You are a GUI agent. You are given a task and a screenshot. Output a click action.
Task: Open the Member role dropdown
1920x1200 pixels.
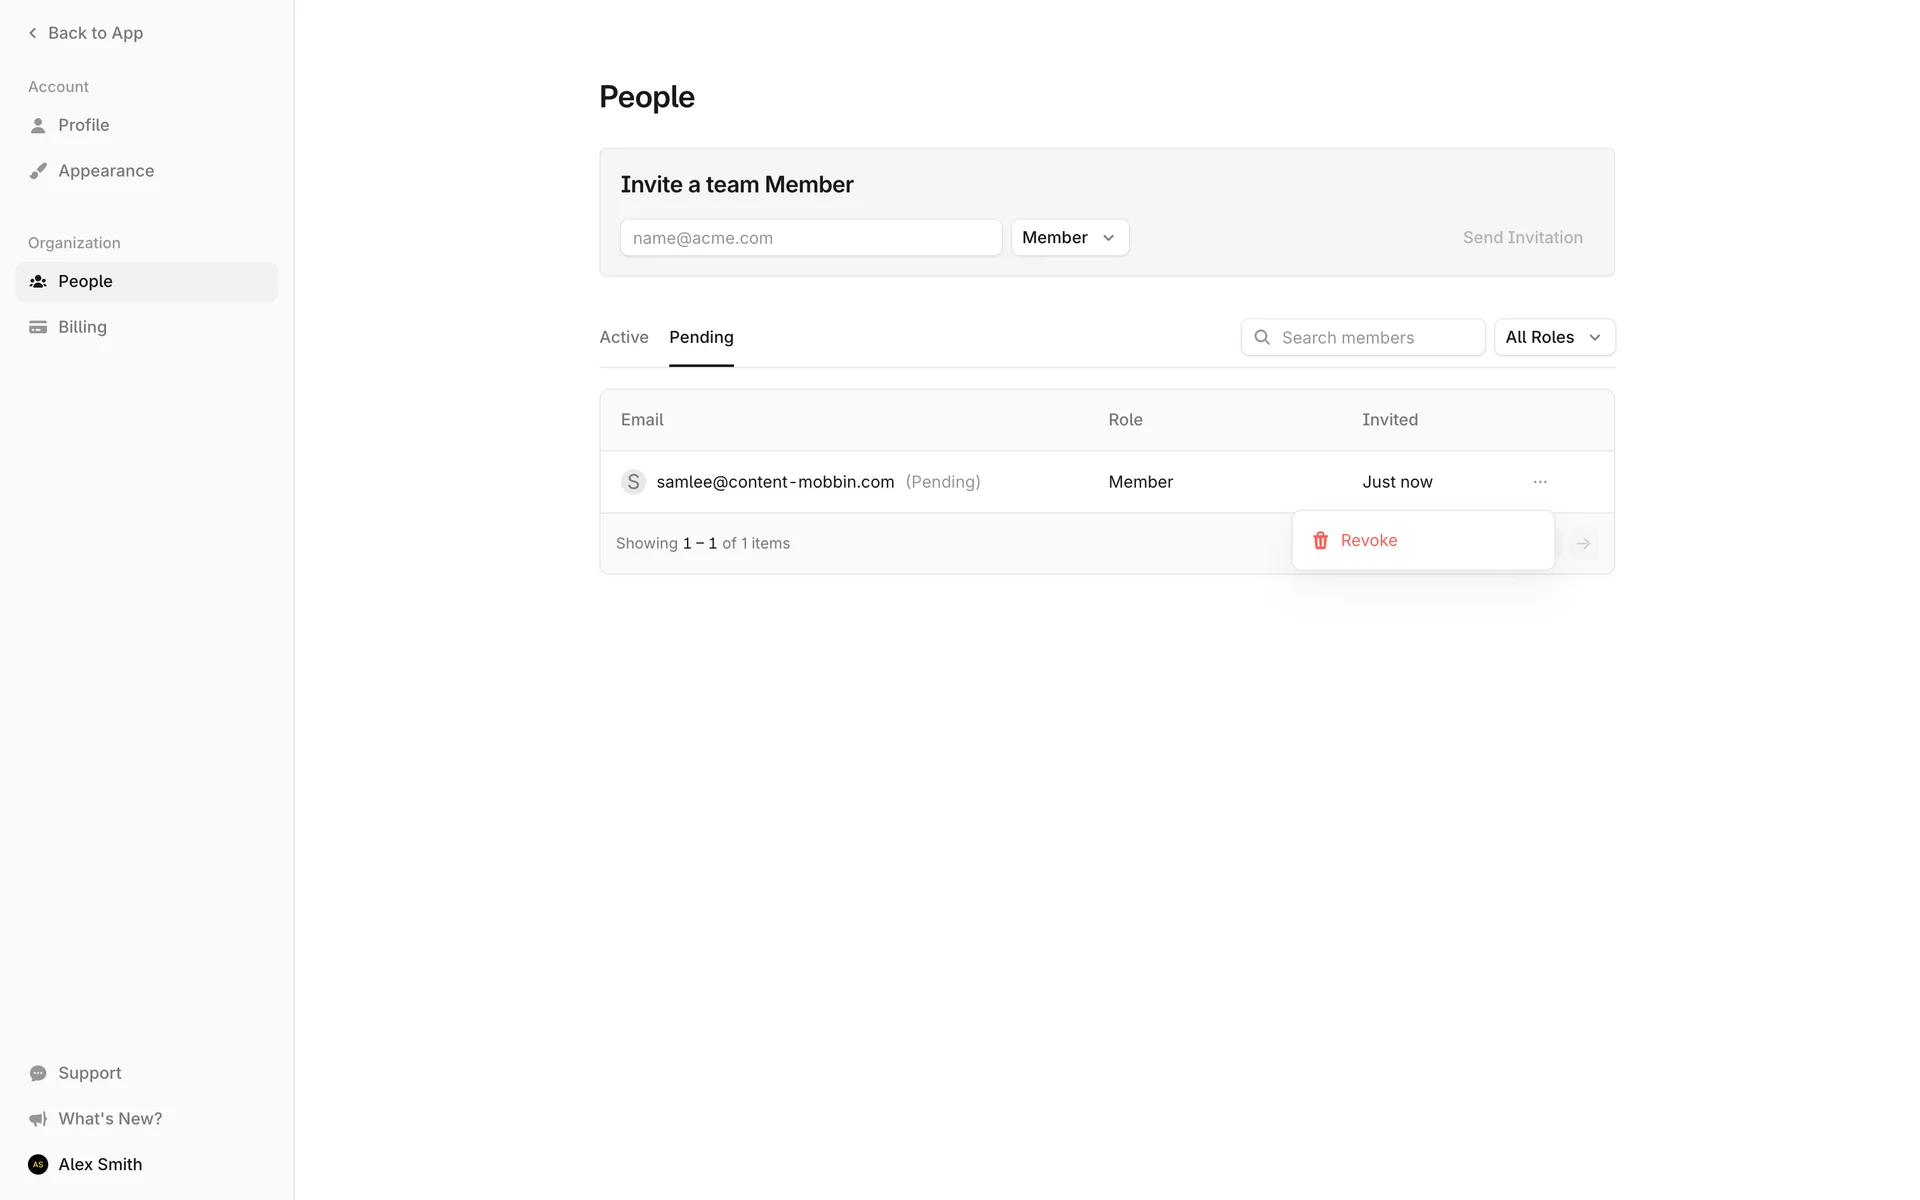(1069, 238)
